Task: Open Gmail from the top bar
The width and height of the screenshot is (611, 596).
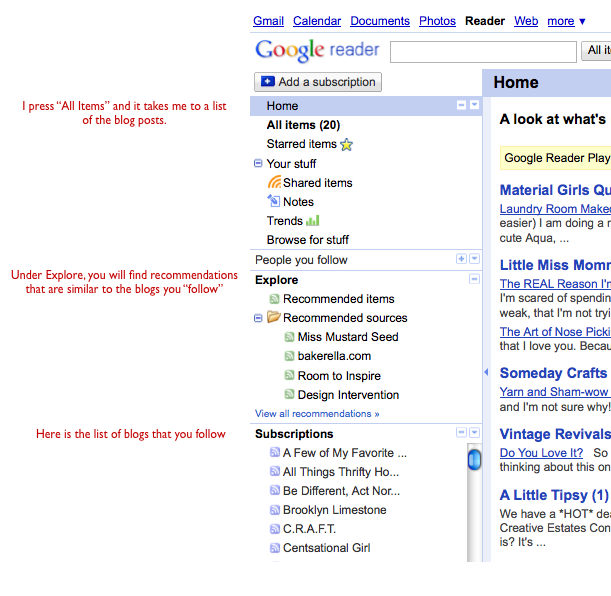Action: pyautogui.click(x=268, y=21)
